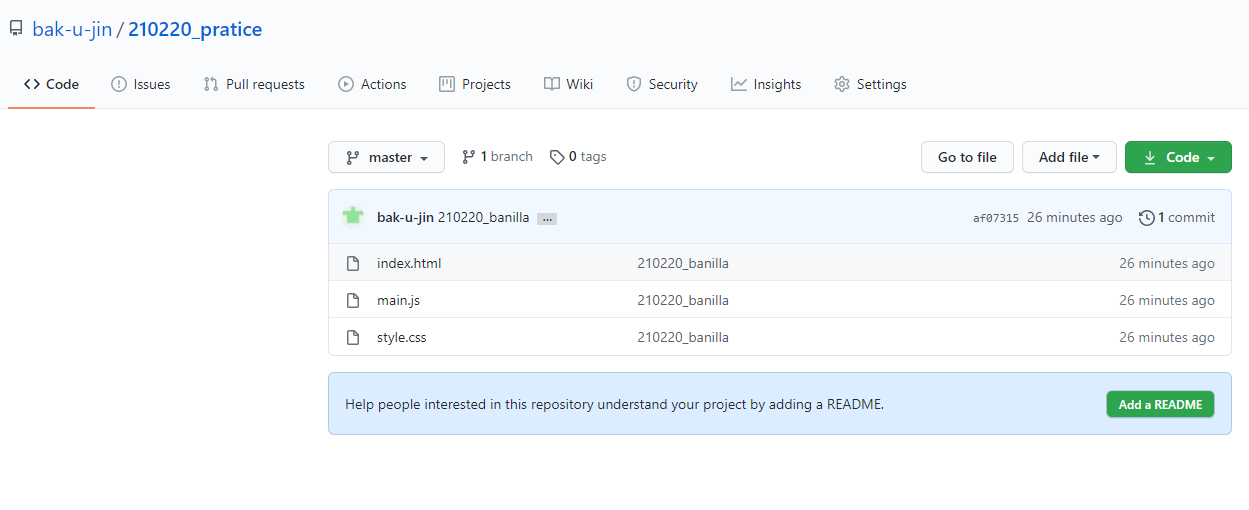Open the Actions tab
This screenshot has width=1249, height=510.
tap(372, 84)
